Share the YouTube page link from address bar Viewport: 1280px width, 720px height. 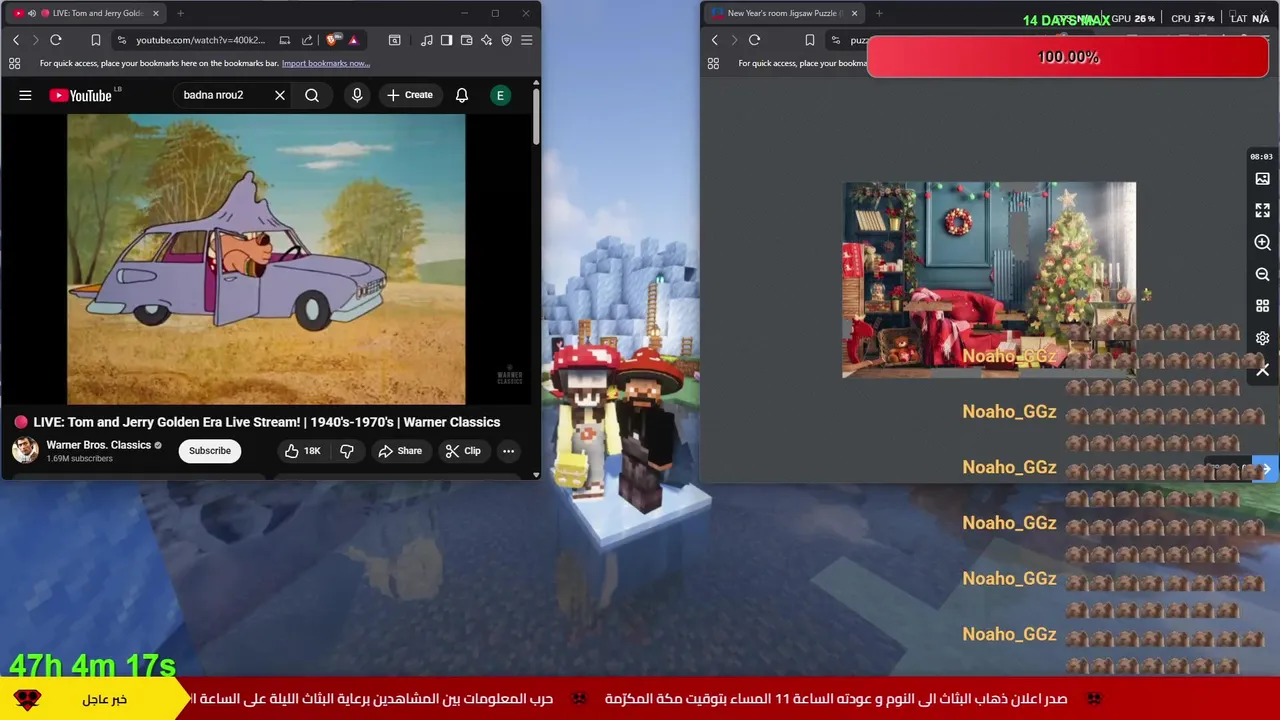[x=307, y=40]
